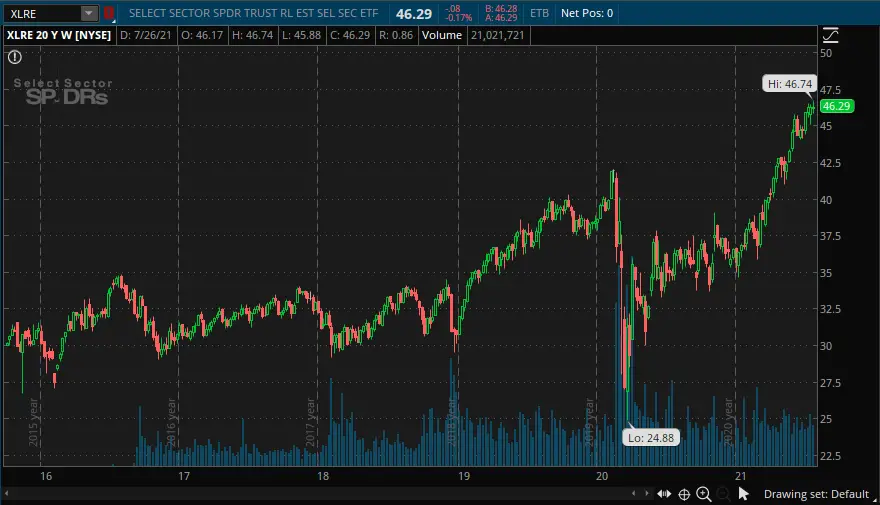Viewport: 880px width, 505px height.
Task: Click the Hi: 46.74 price bubble
Action: [x=790, y=84]
